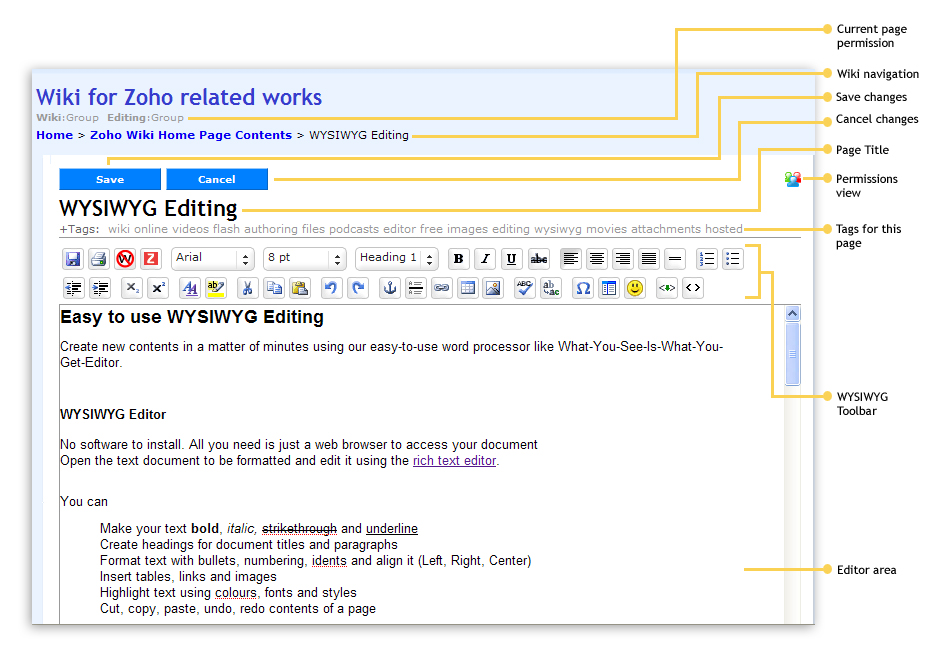Open find and replace
This screenshot has height=656, width=950.
coord(551,288)
